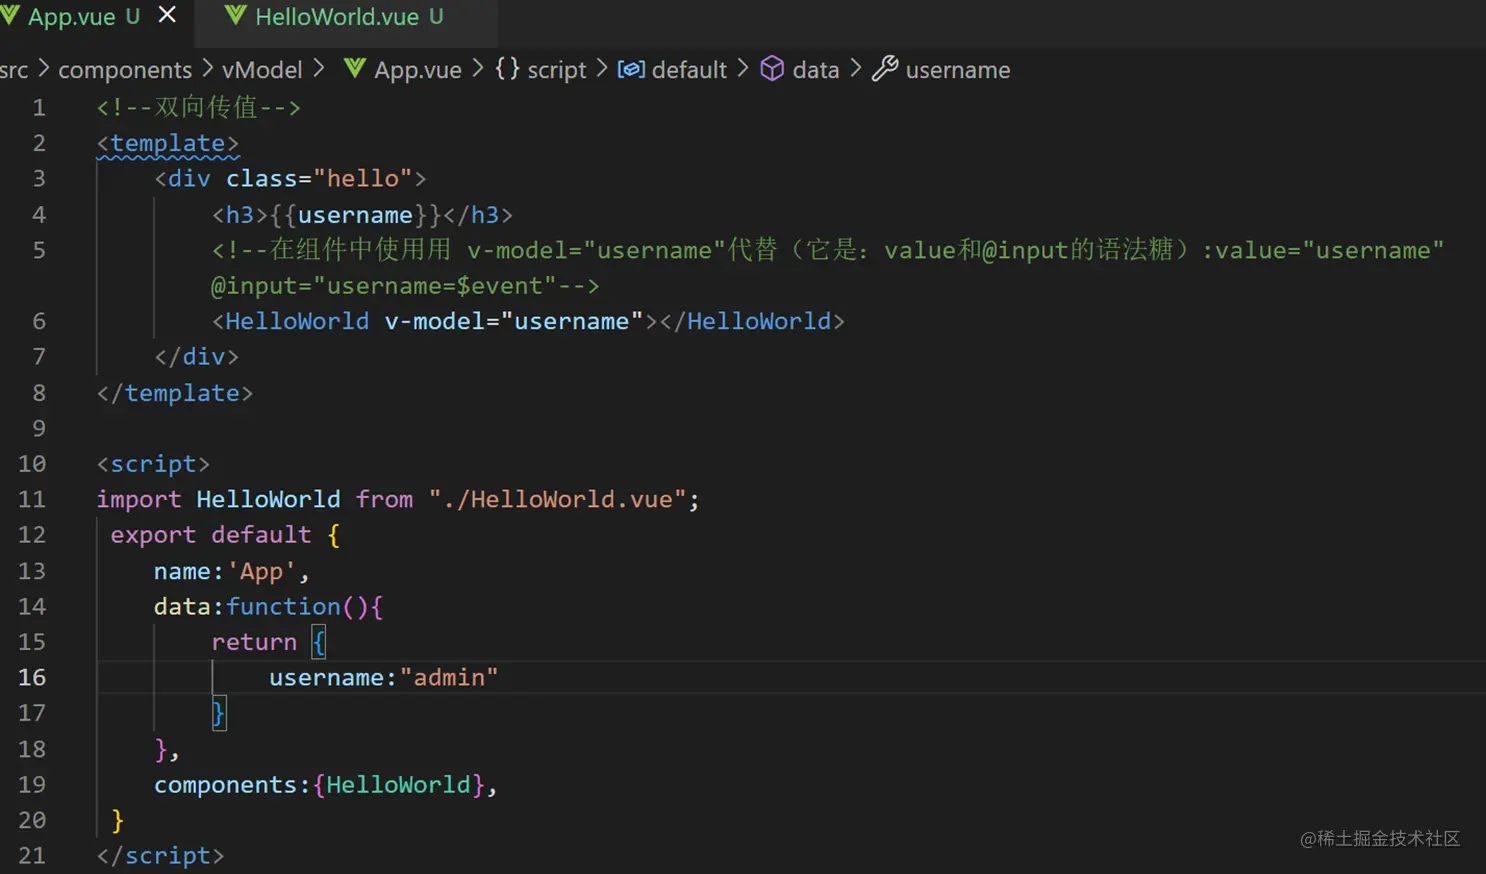Click the variable icon beside default breadcrumb
1486x874 pixels.
pyautogui.click(x=631, y=69)
